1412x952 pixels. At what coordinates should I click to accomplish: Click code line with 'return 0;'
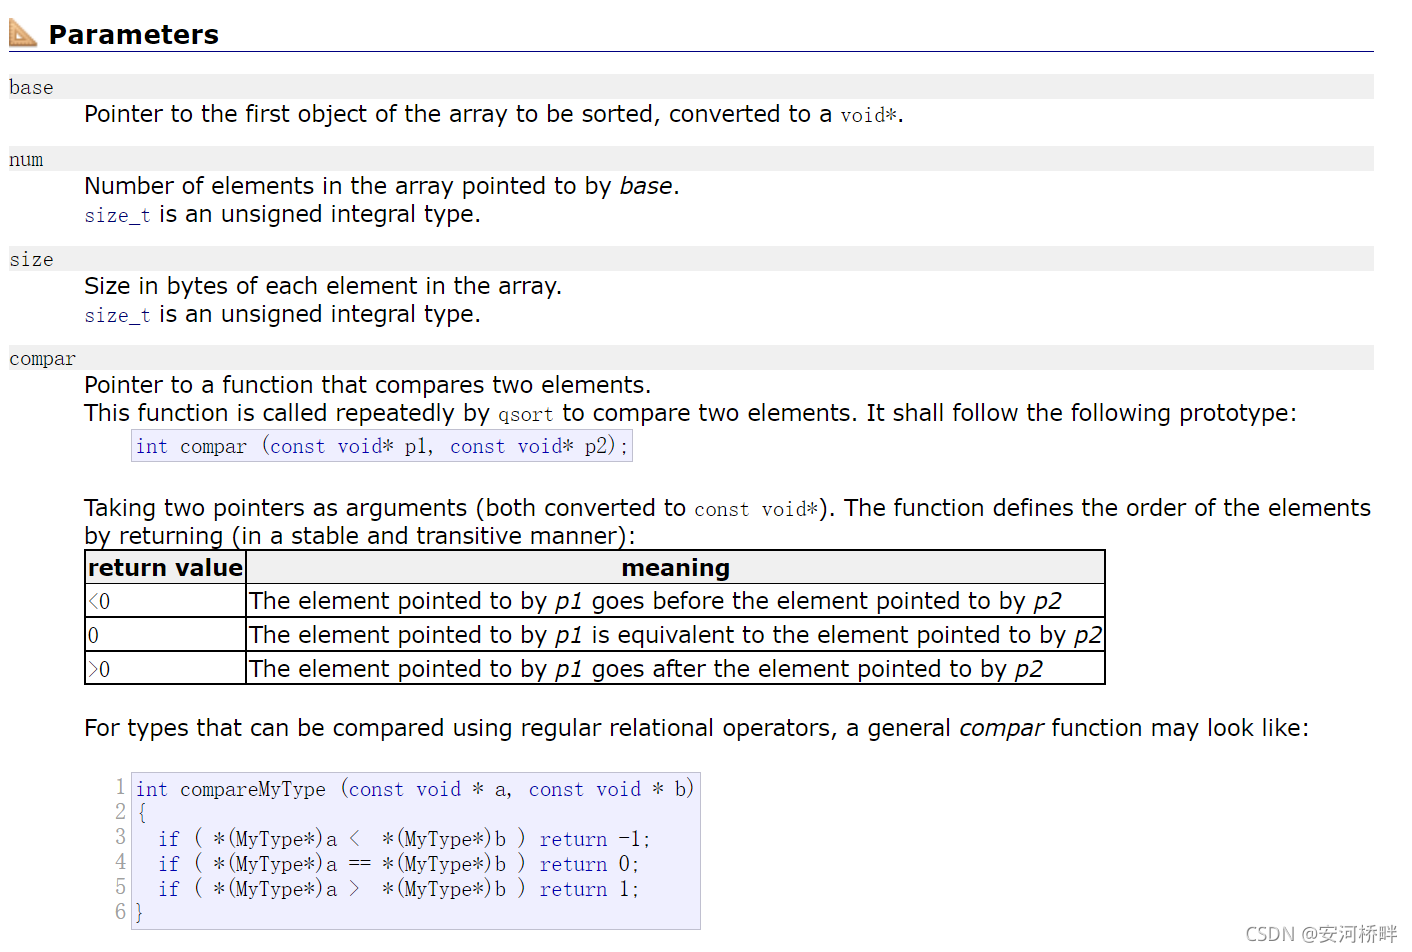[x=398, y=864]
